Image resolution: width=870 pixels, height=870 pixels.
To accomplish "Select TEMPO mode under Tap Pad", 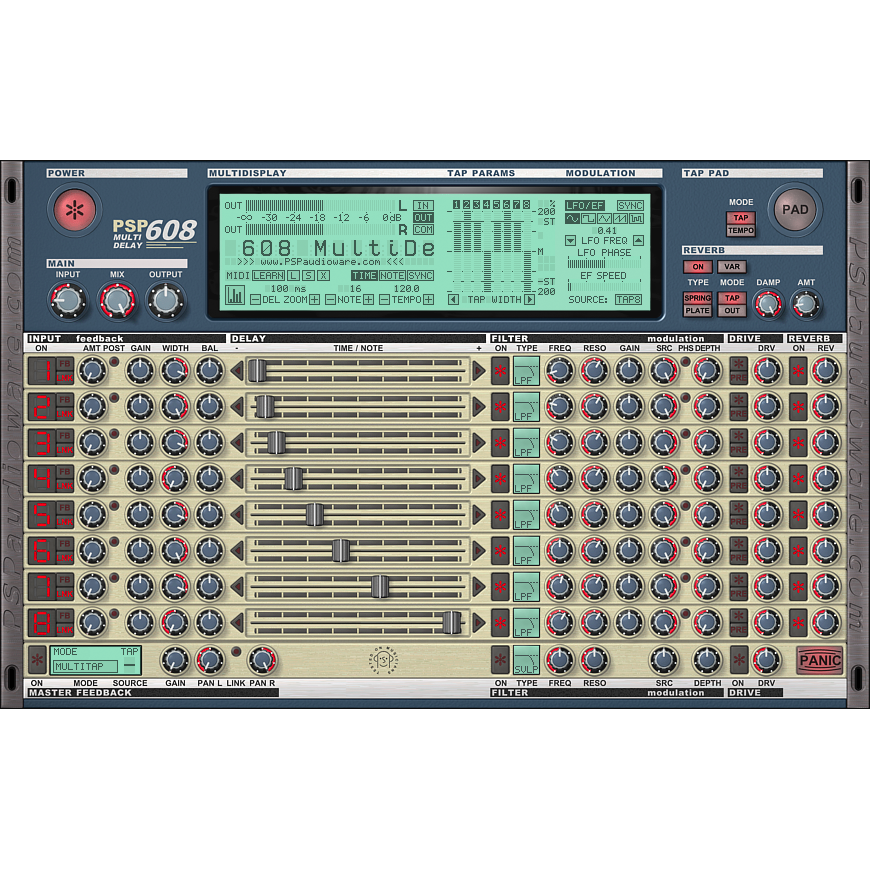I will (741, 230).
